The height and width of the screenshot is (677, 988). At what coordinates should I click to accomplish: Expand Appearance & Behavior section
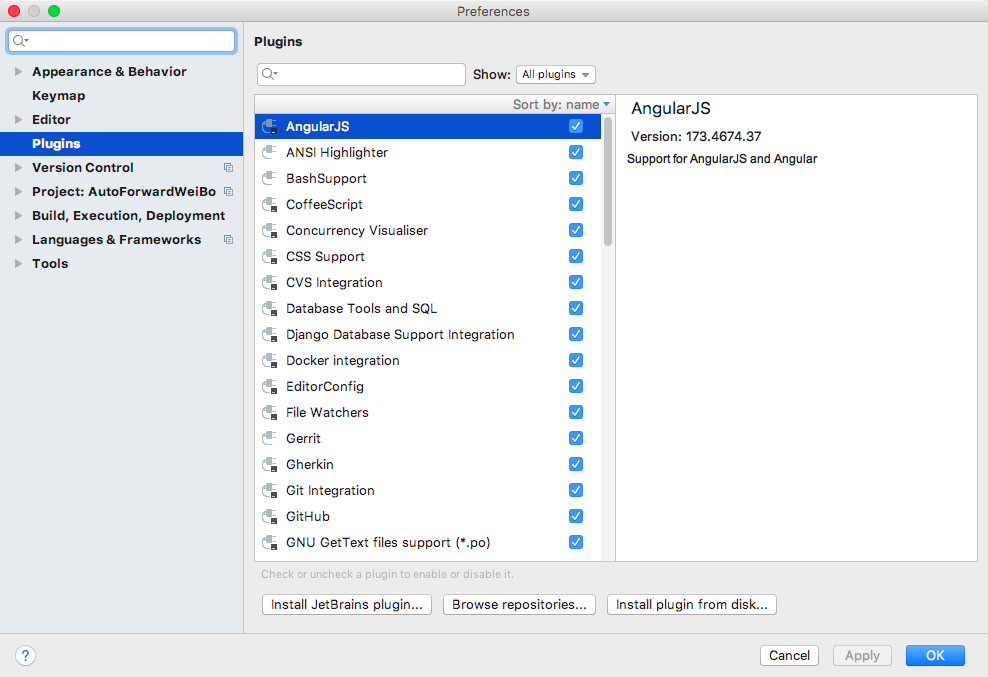[18, 72]
